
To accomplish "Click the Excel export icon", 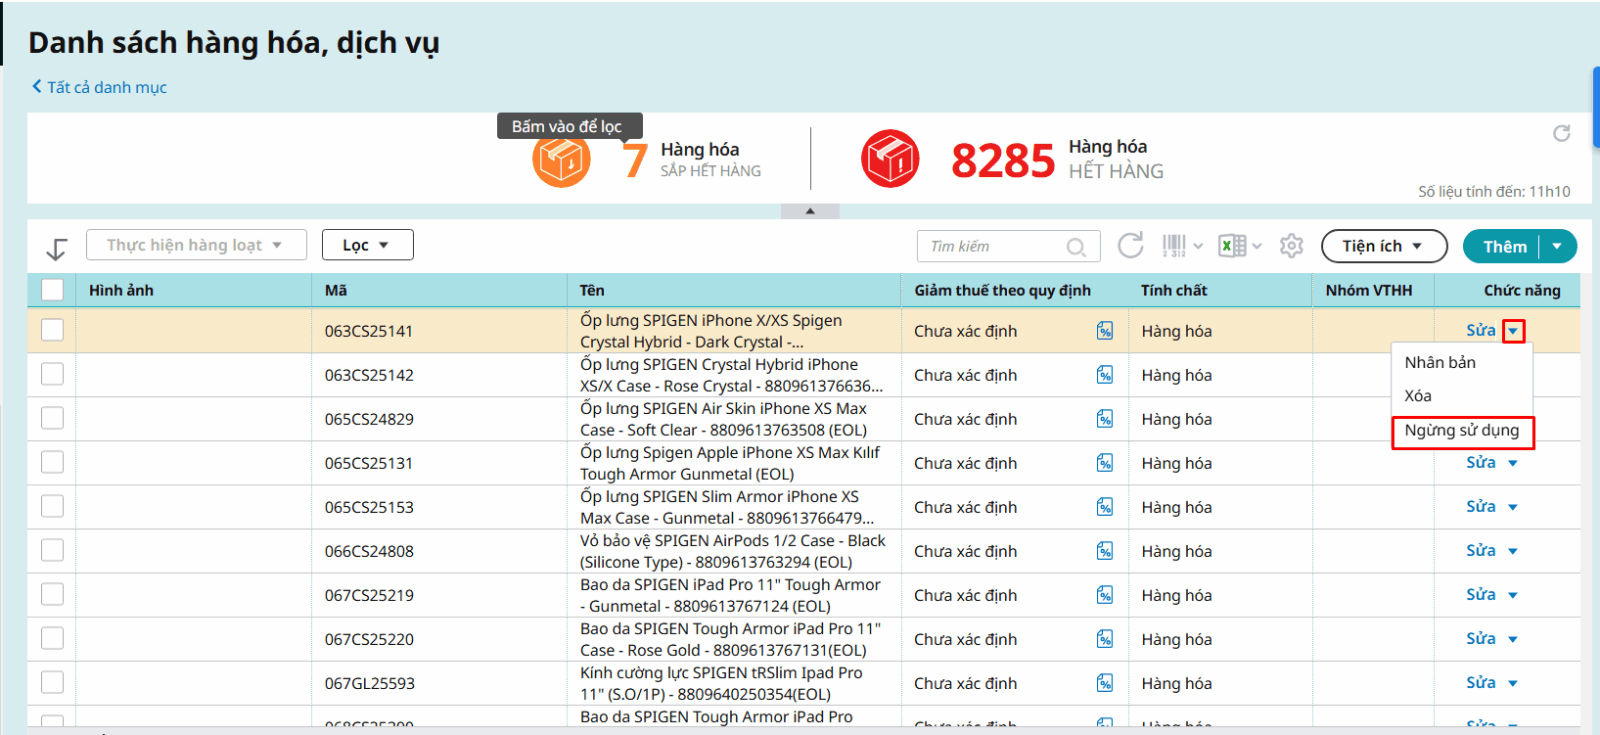I will click(1232, 246).
